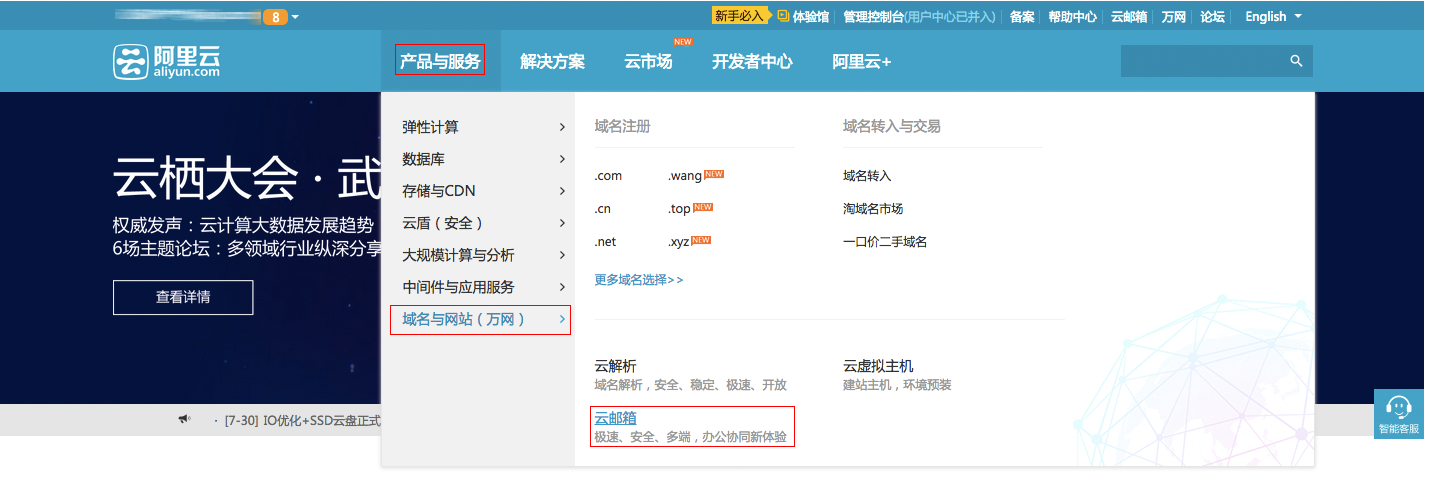The width and height of the screenshot is (1440, 479).
Task: Click the orange notification badge 8
Action: click(x=274, y=17)
